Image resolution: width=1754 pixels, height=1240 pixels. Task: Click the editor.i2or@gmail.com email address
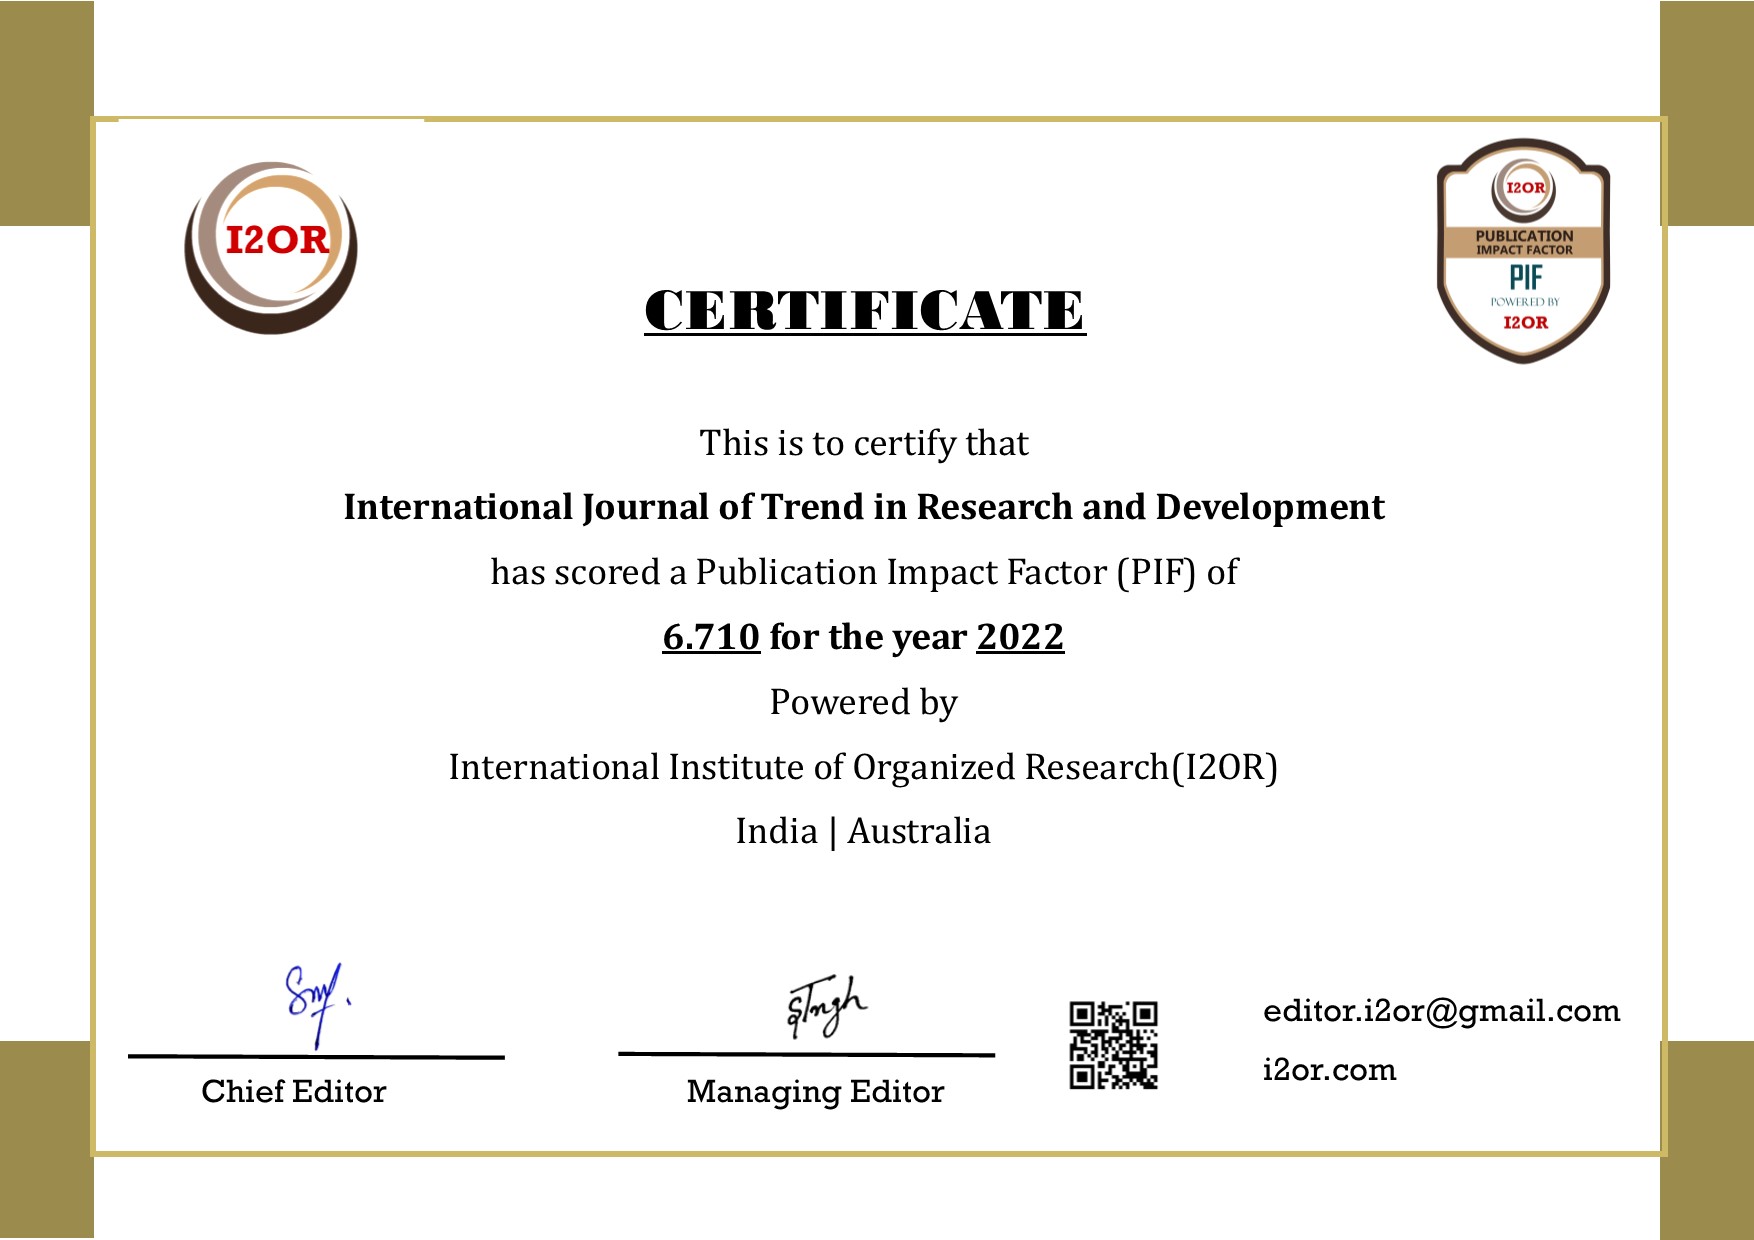[x=1441, y=1011]
